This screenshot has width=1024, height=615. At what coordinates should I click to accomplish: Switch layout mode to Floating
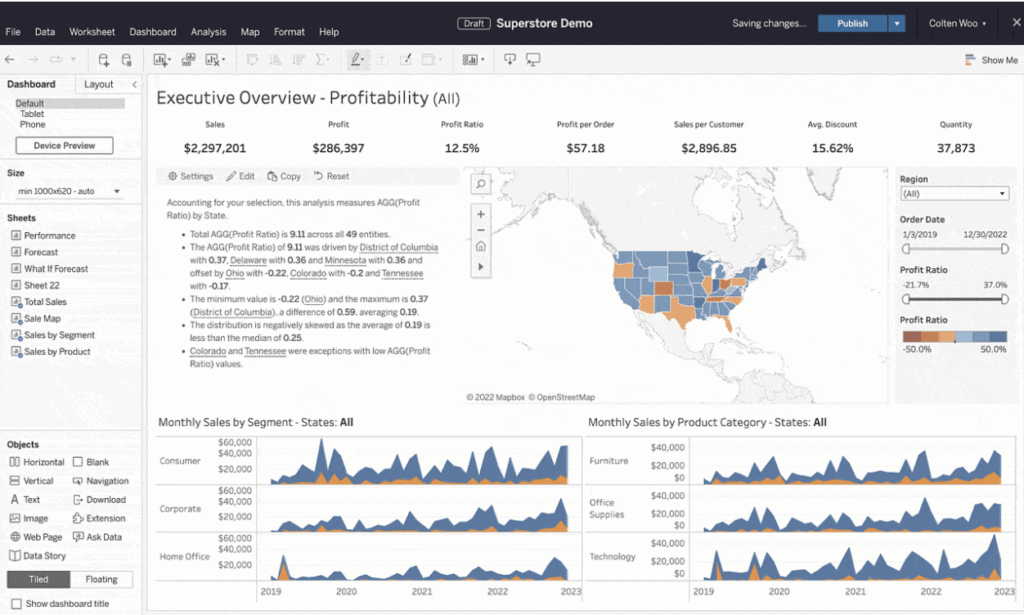pos(101,579)
